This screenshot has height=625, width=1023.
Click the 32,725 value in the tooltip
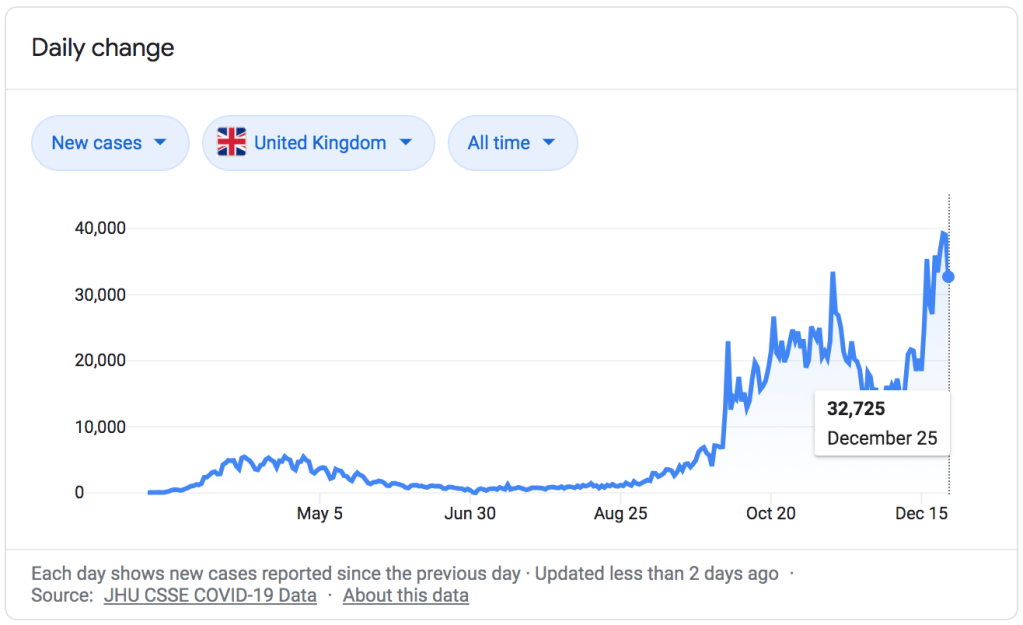click(856, 409)
